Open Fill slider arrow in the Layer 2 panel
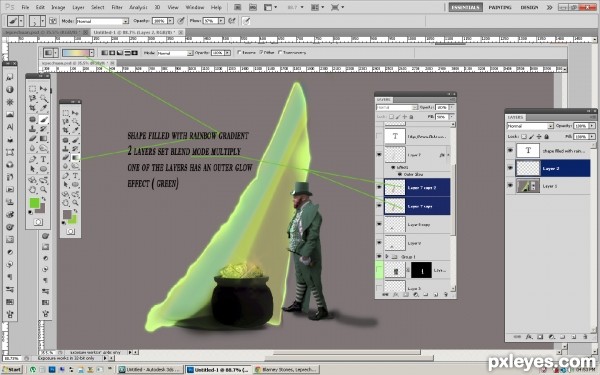The width and height of the screenshot is (600, 375). coord(592,137)
